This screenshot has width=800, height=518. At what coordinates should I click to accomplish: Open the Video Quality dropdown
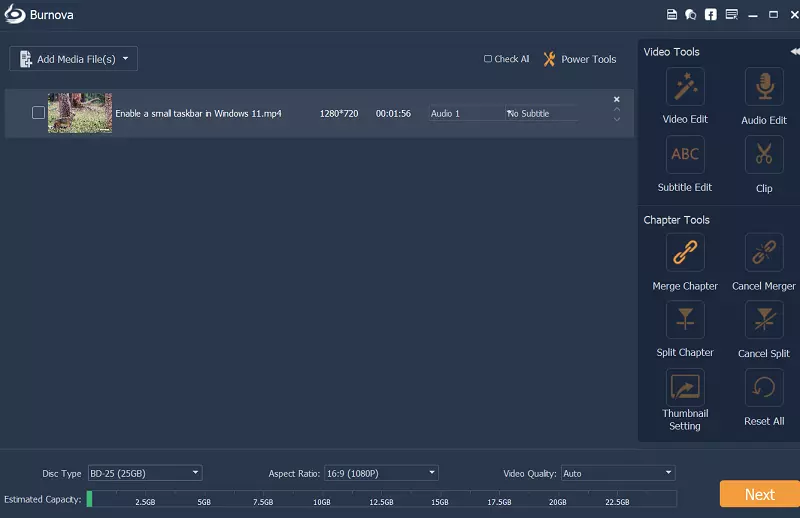(618, 473)
